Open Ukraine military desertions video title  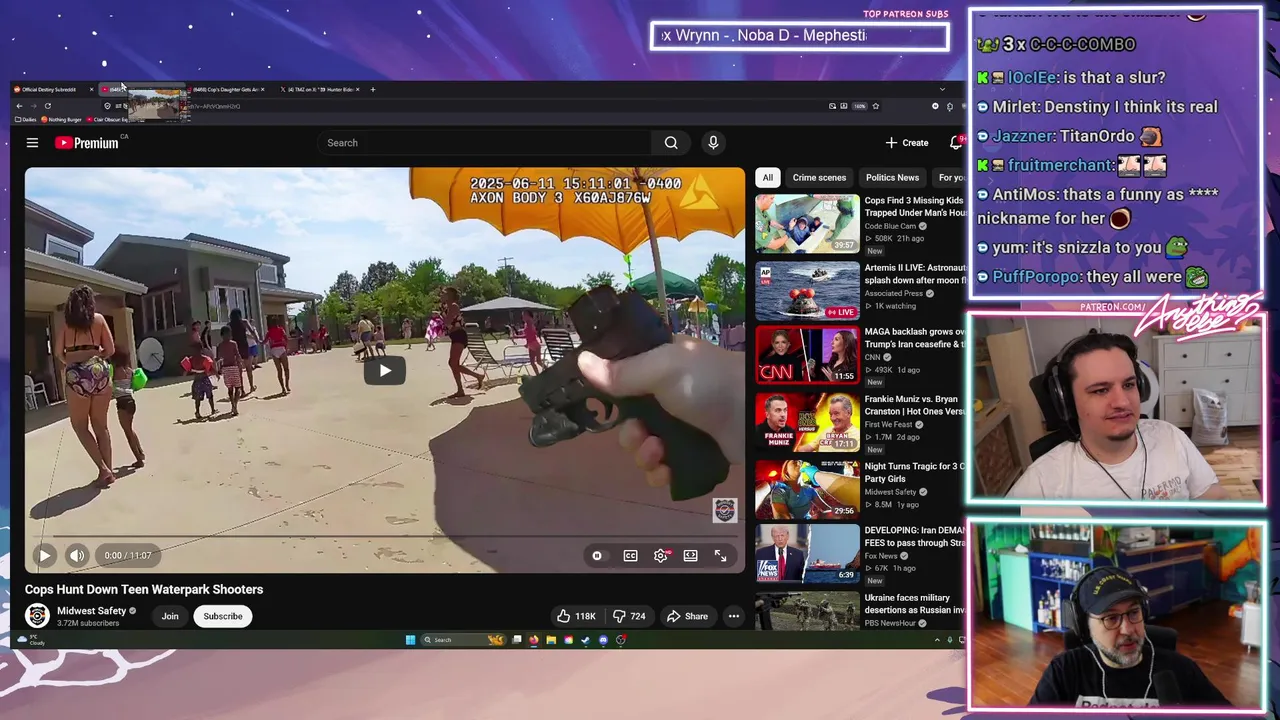(915, 604)
